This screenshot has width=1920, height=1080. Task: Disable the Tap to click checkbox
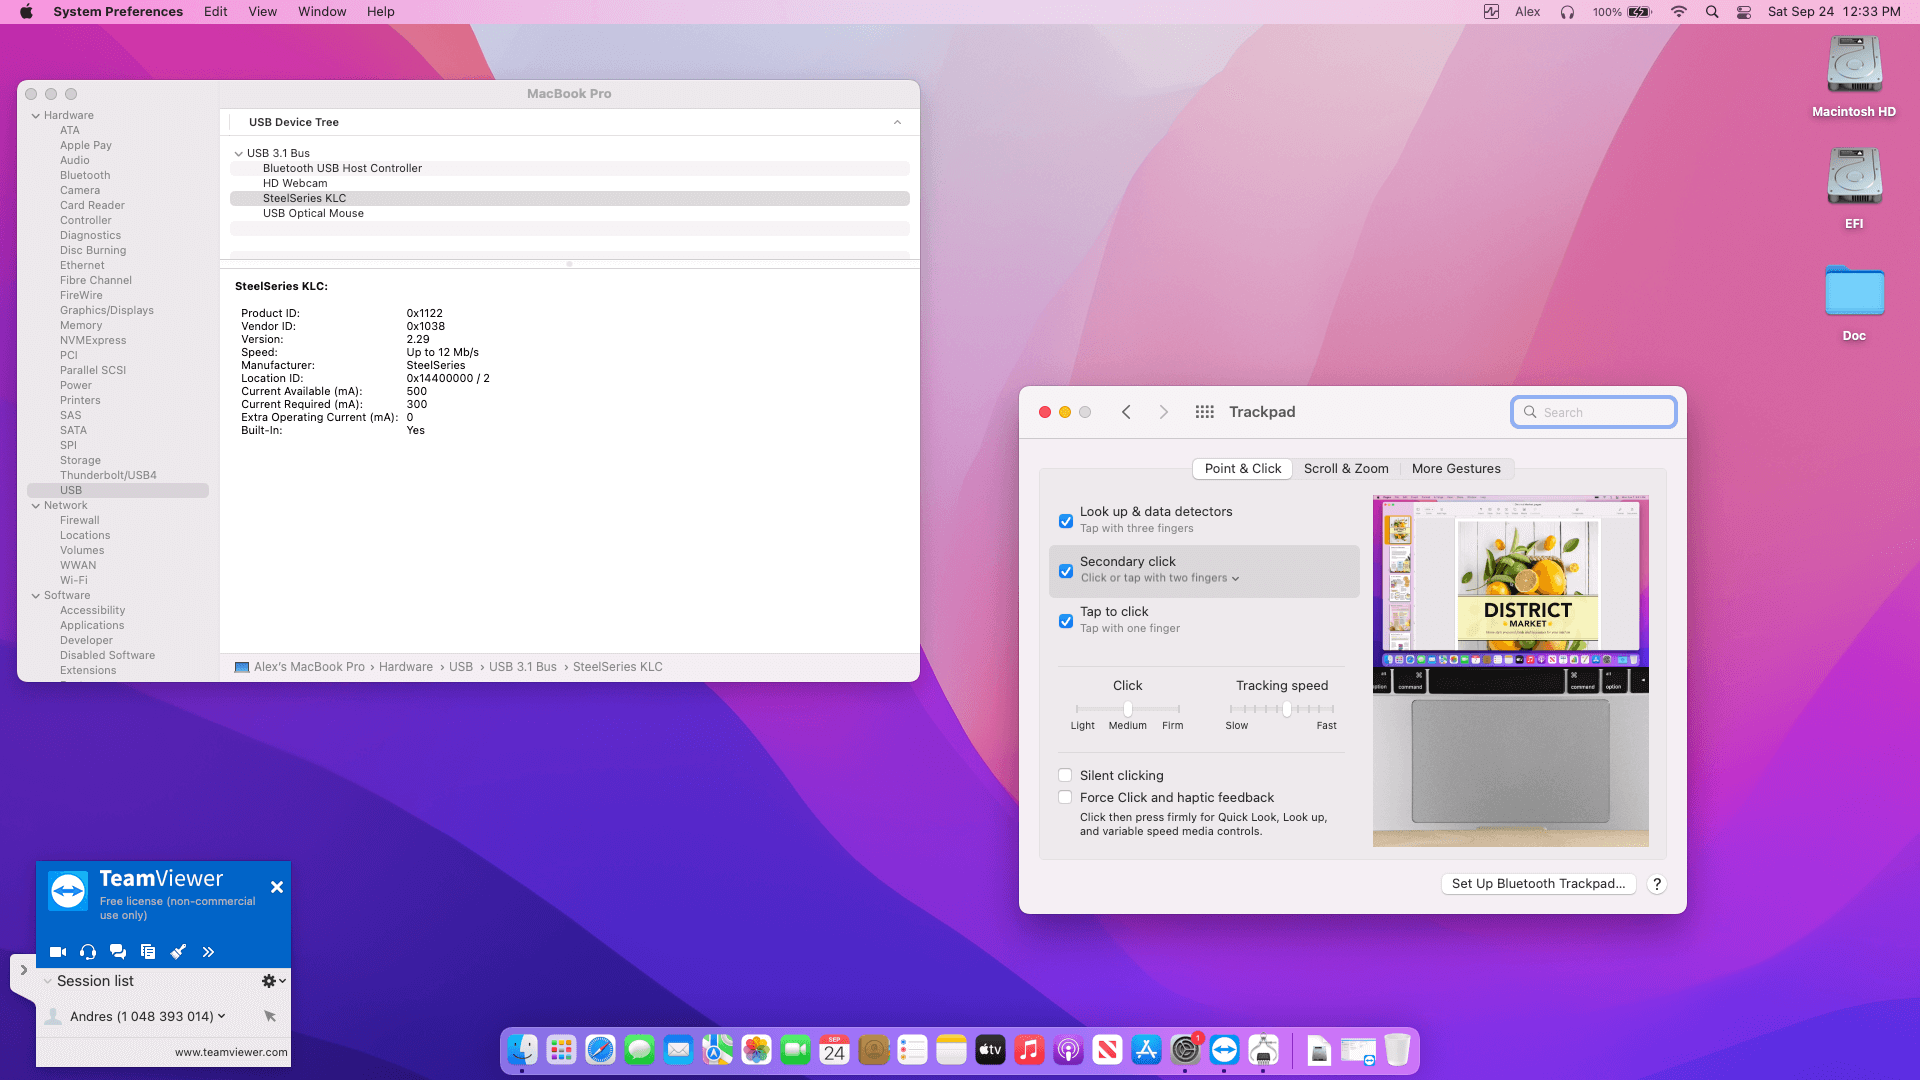(x=1066, y=621)
